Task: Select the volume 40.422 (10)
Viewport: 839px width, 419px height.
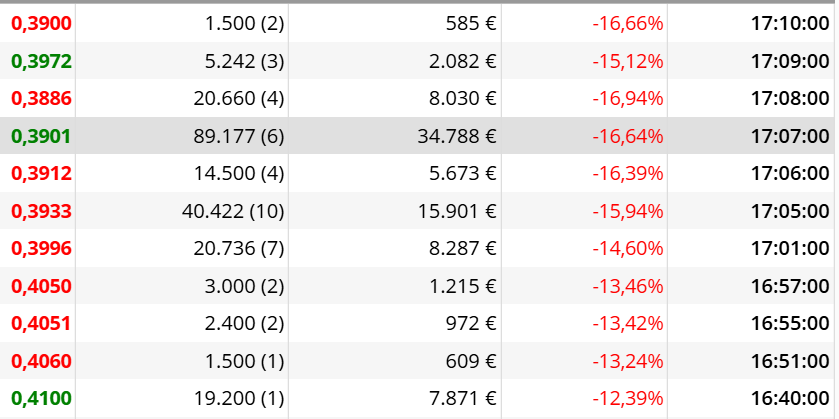Action: (233, 211)
